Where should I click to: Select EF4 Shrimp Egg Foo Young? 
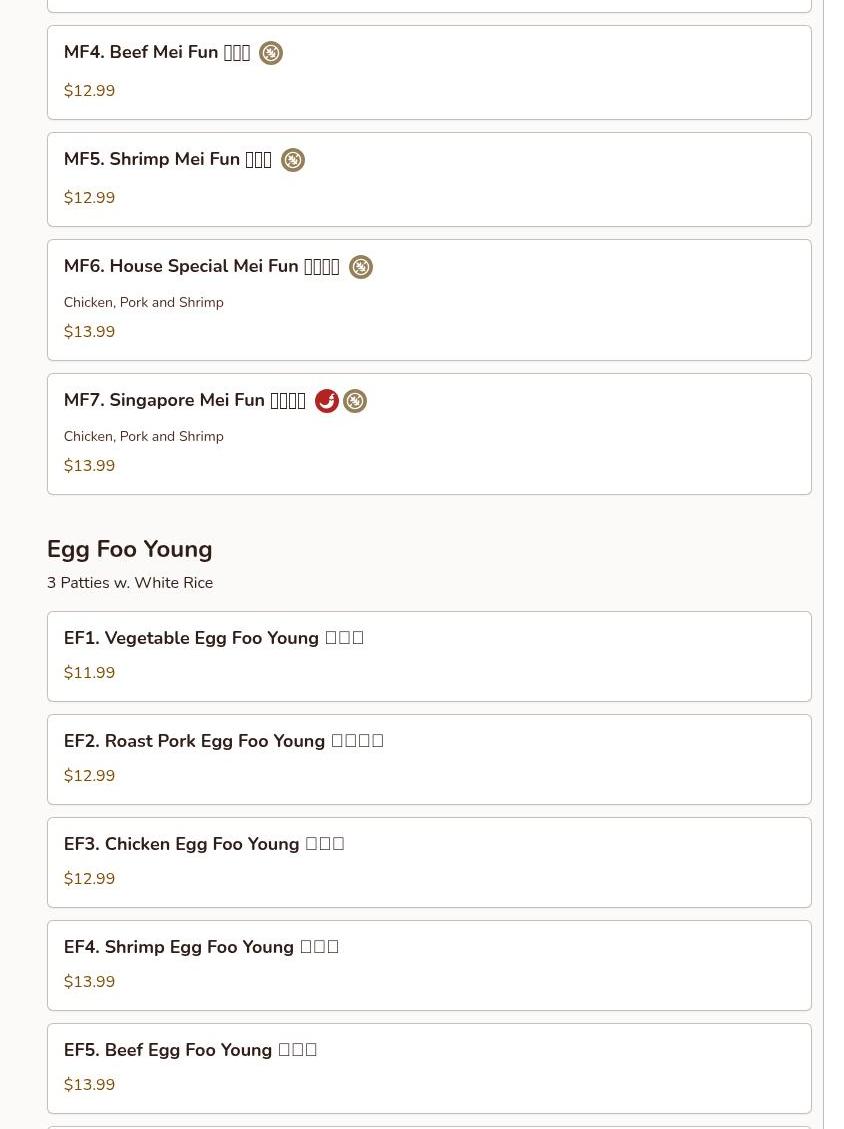pos(201,947)
